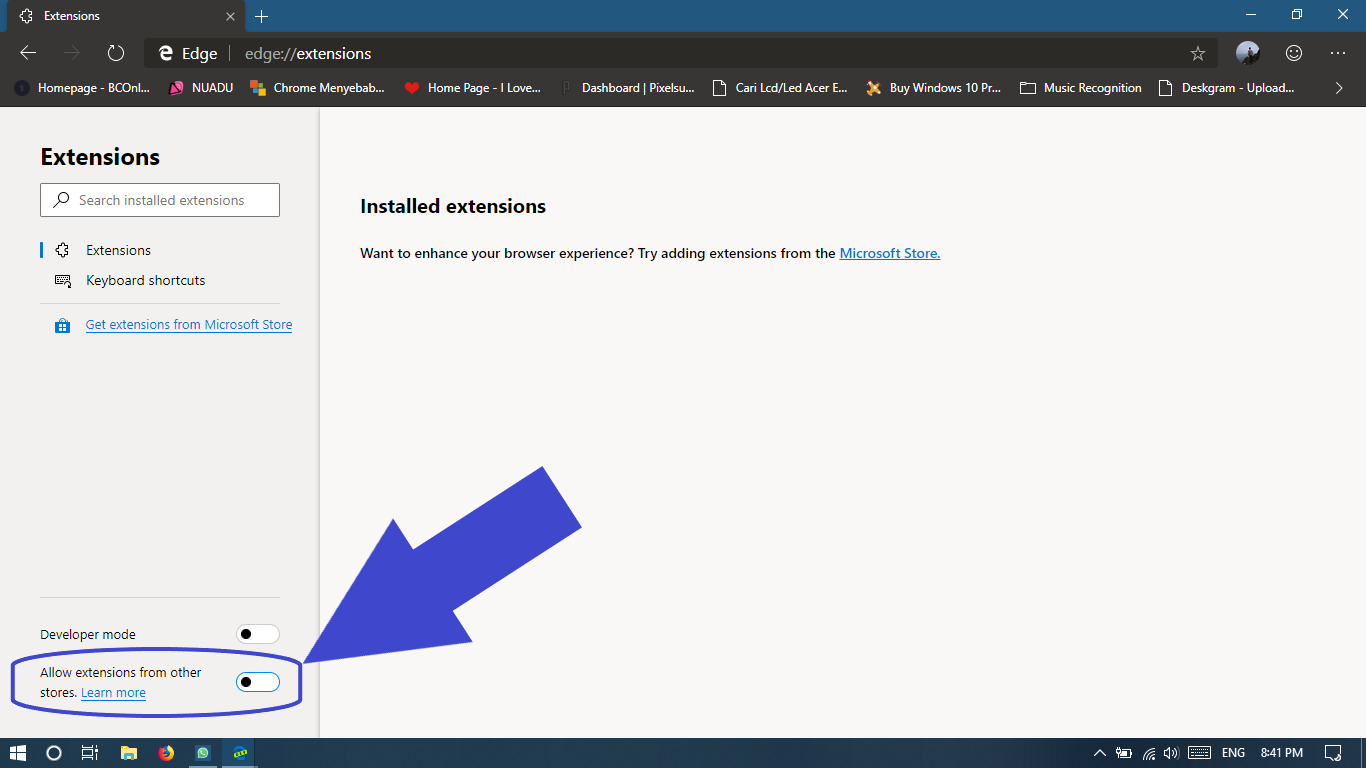This screenshot has width=1366, height=768.
Task: Show hidden system tray icons
Action: tap(1100, 753)
